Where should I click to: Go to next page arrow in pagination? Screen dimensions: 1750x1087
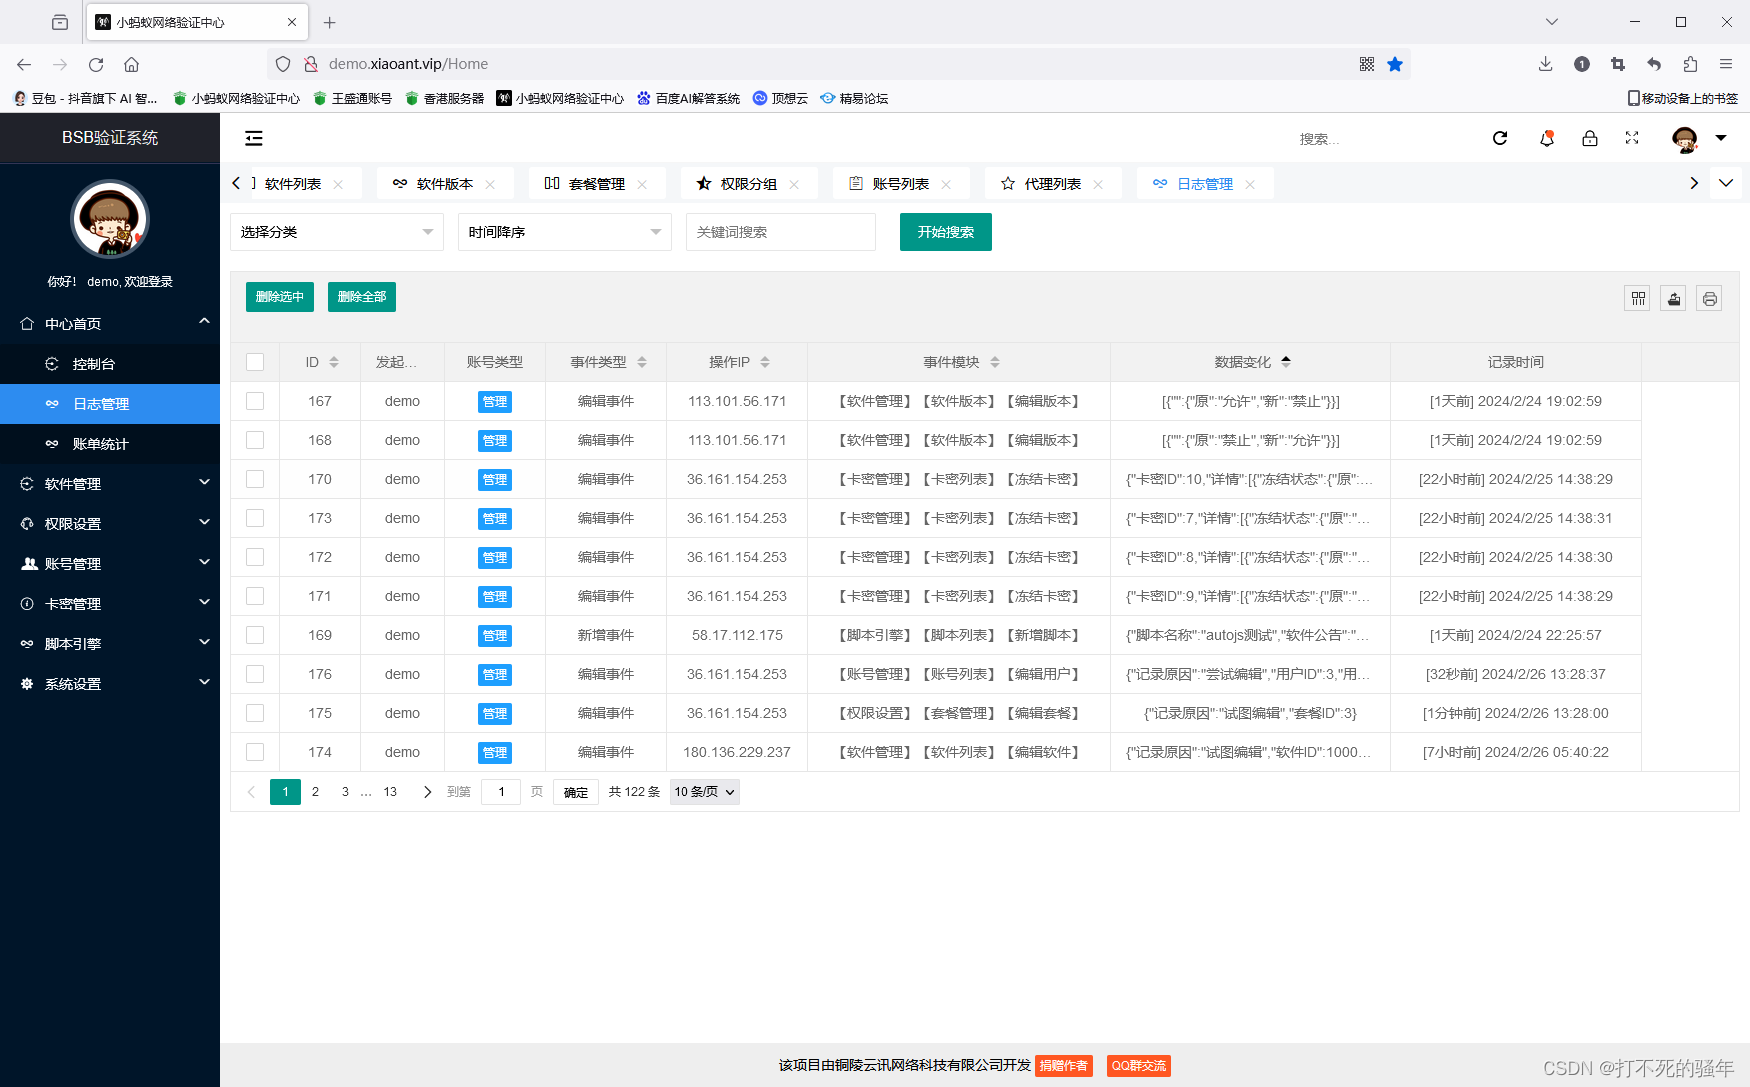pyautogui.click(x=427, y=792)
